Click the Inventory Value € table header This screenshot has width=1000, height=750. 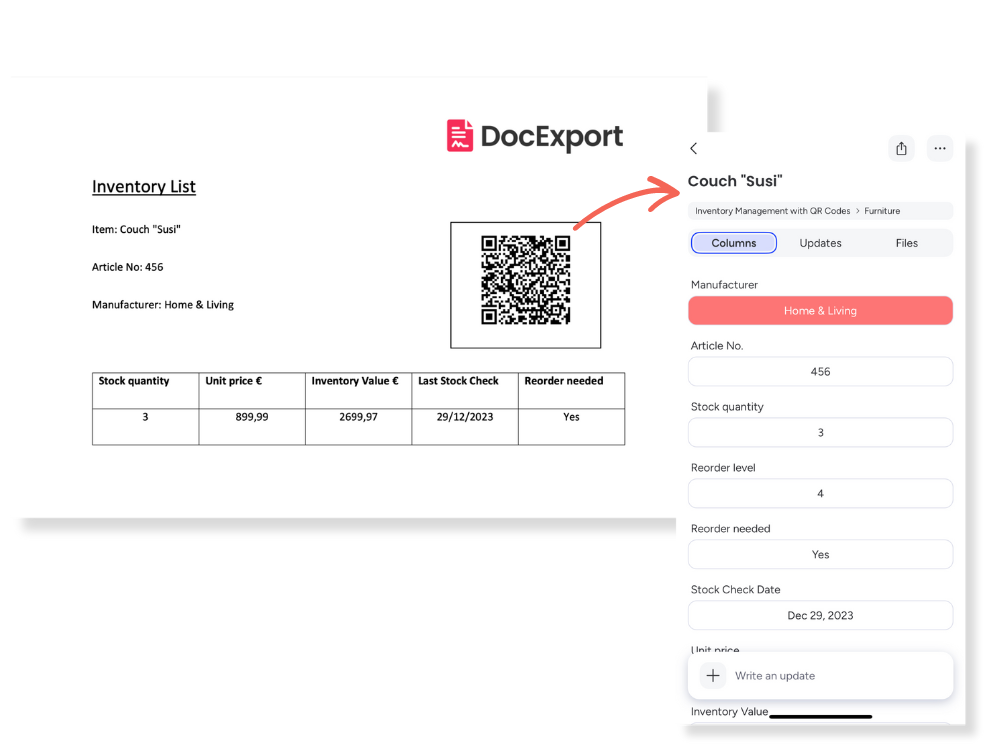[358, 390]
